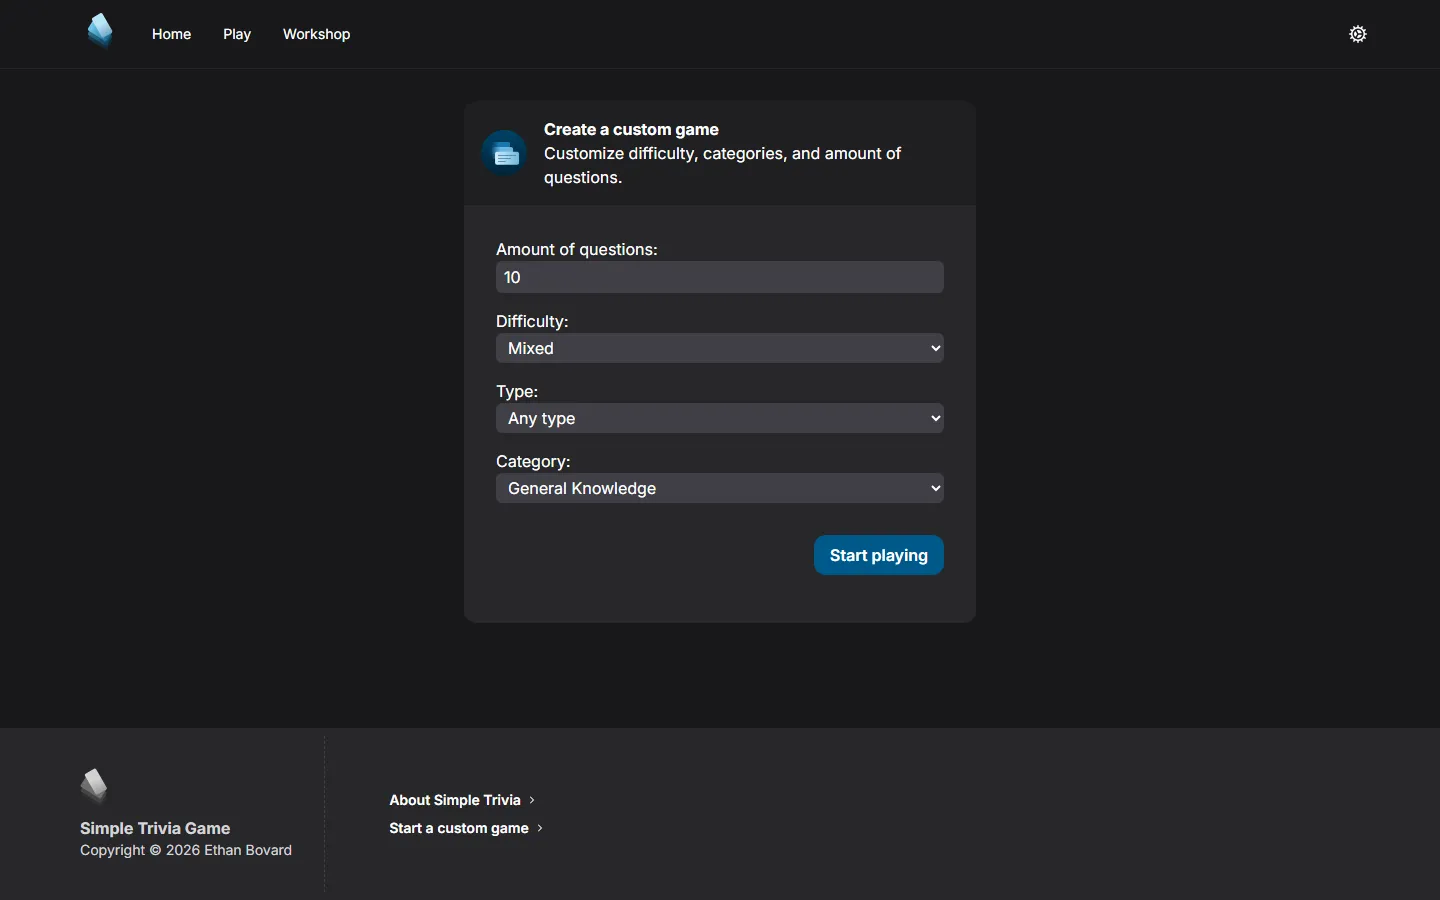Click the Create a custom game heading
The image size is (1440, 900).
point(631,129)
